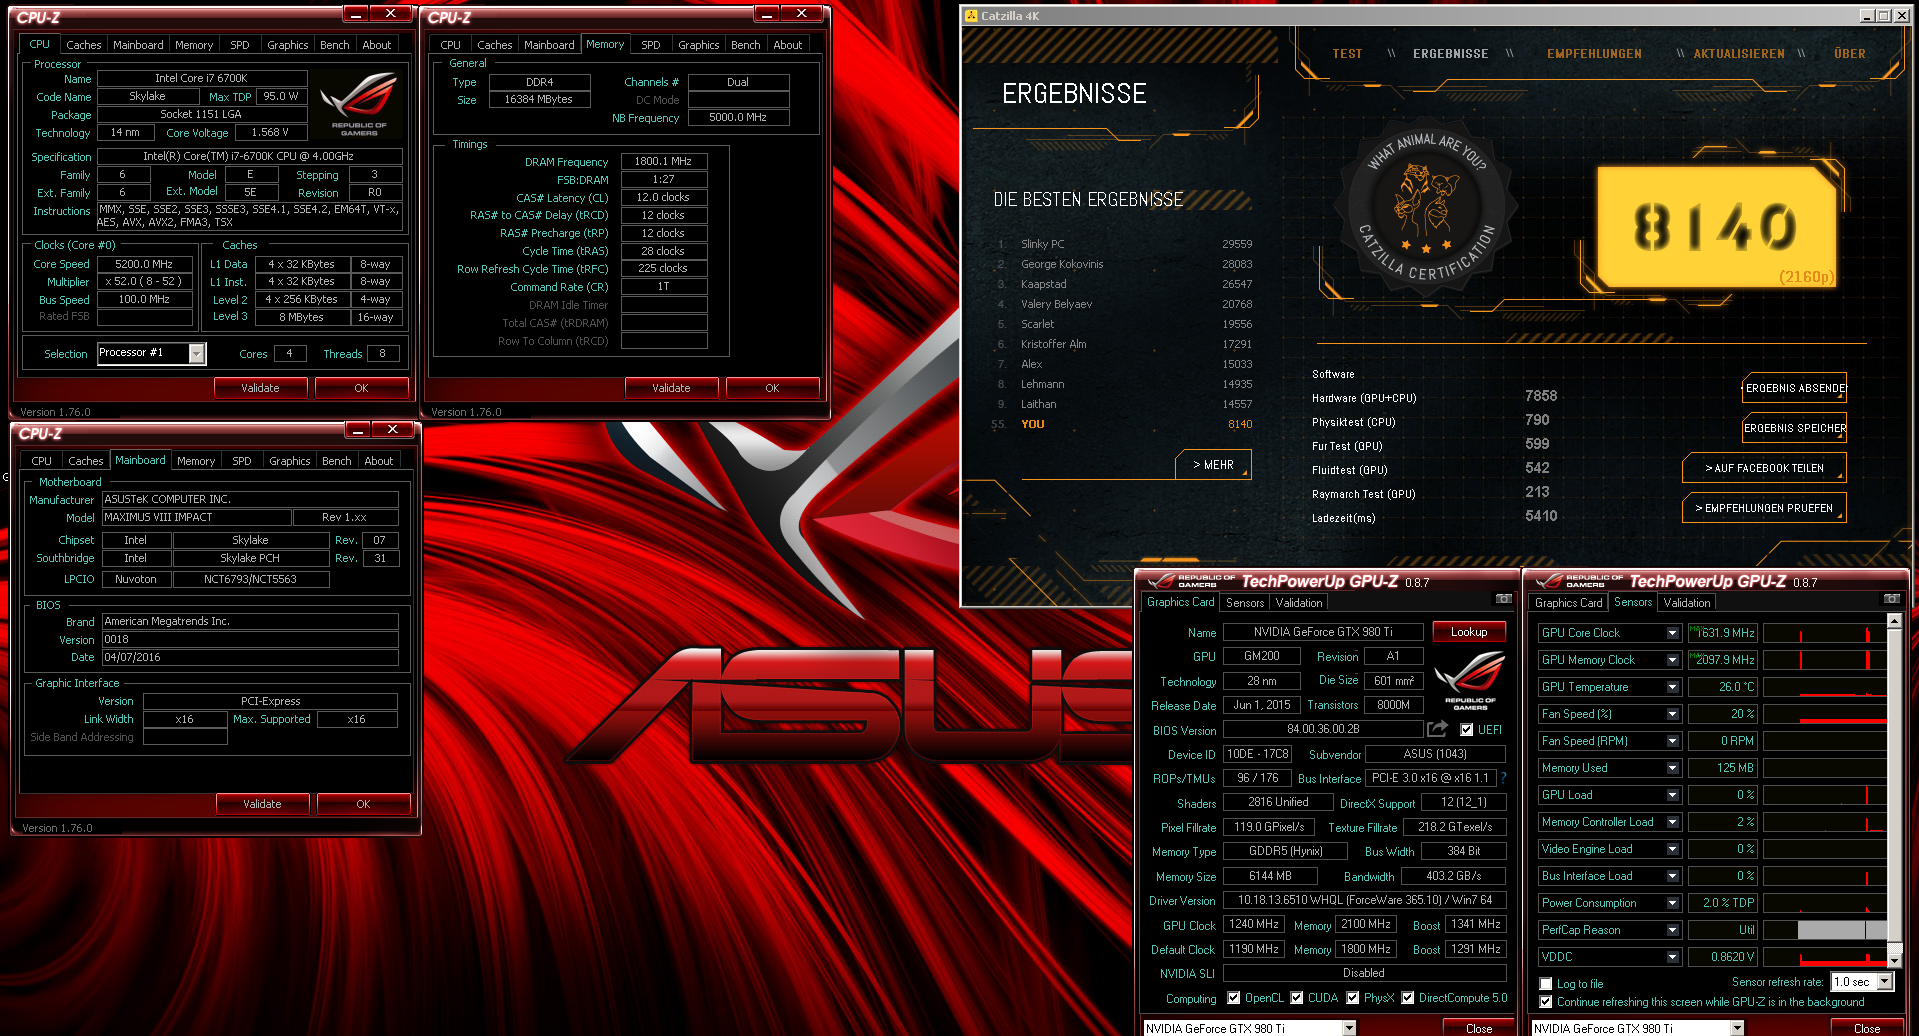
Task: Click the Bus Interface question mark help icon
Action: [1503, 778]
